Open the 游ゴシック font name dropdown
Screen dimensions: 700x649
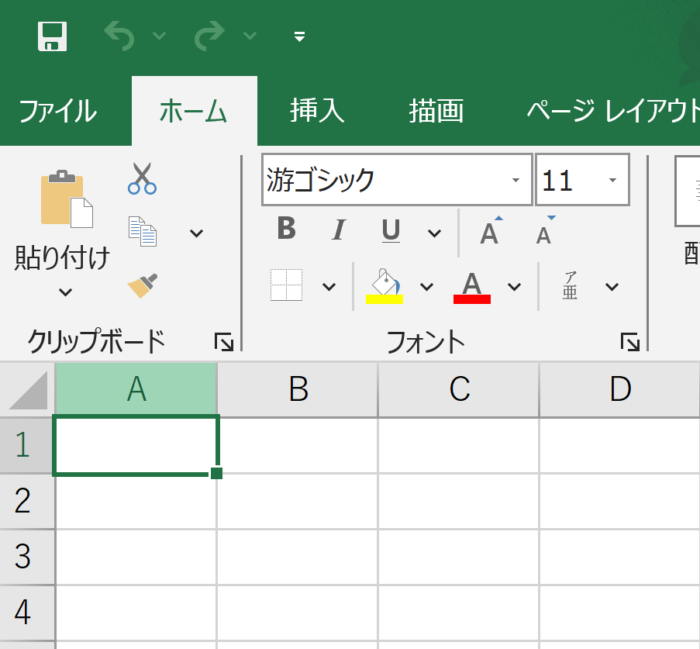516,181
